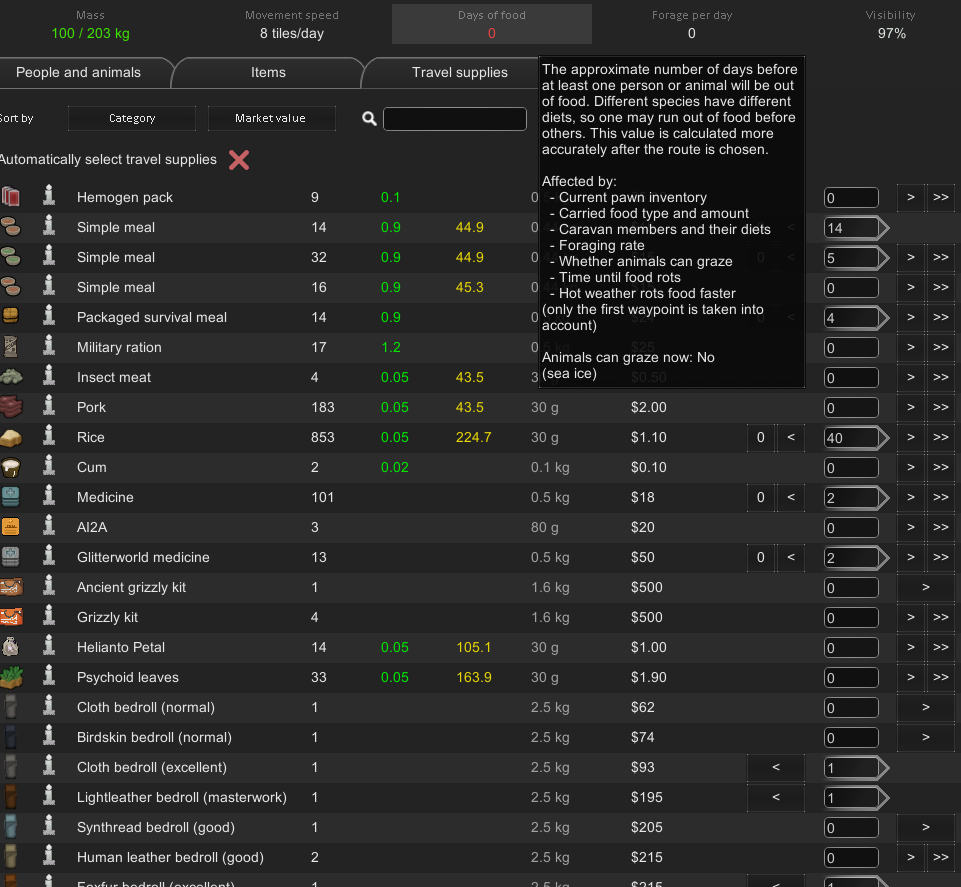Screen dimensions: 961x887
Task: Add one Psychoid leaves with > button
Action: pos(911,677)
